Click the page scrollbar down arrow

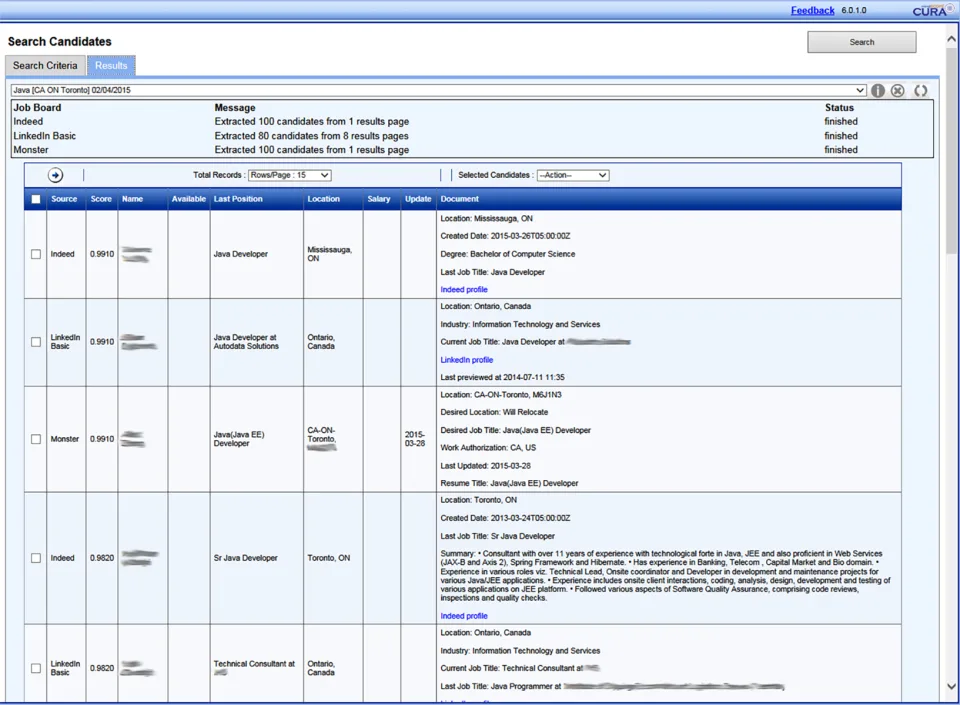(x=951, y=686)
